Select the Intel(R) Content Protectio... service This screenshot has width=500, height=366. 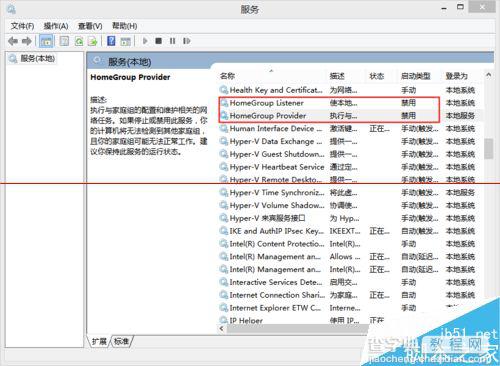277,244
